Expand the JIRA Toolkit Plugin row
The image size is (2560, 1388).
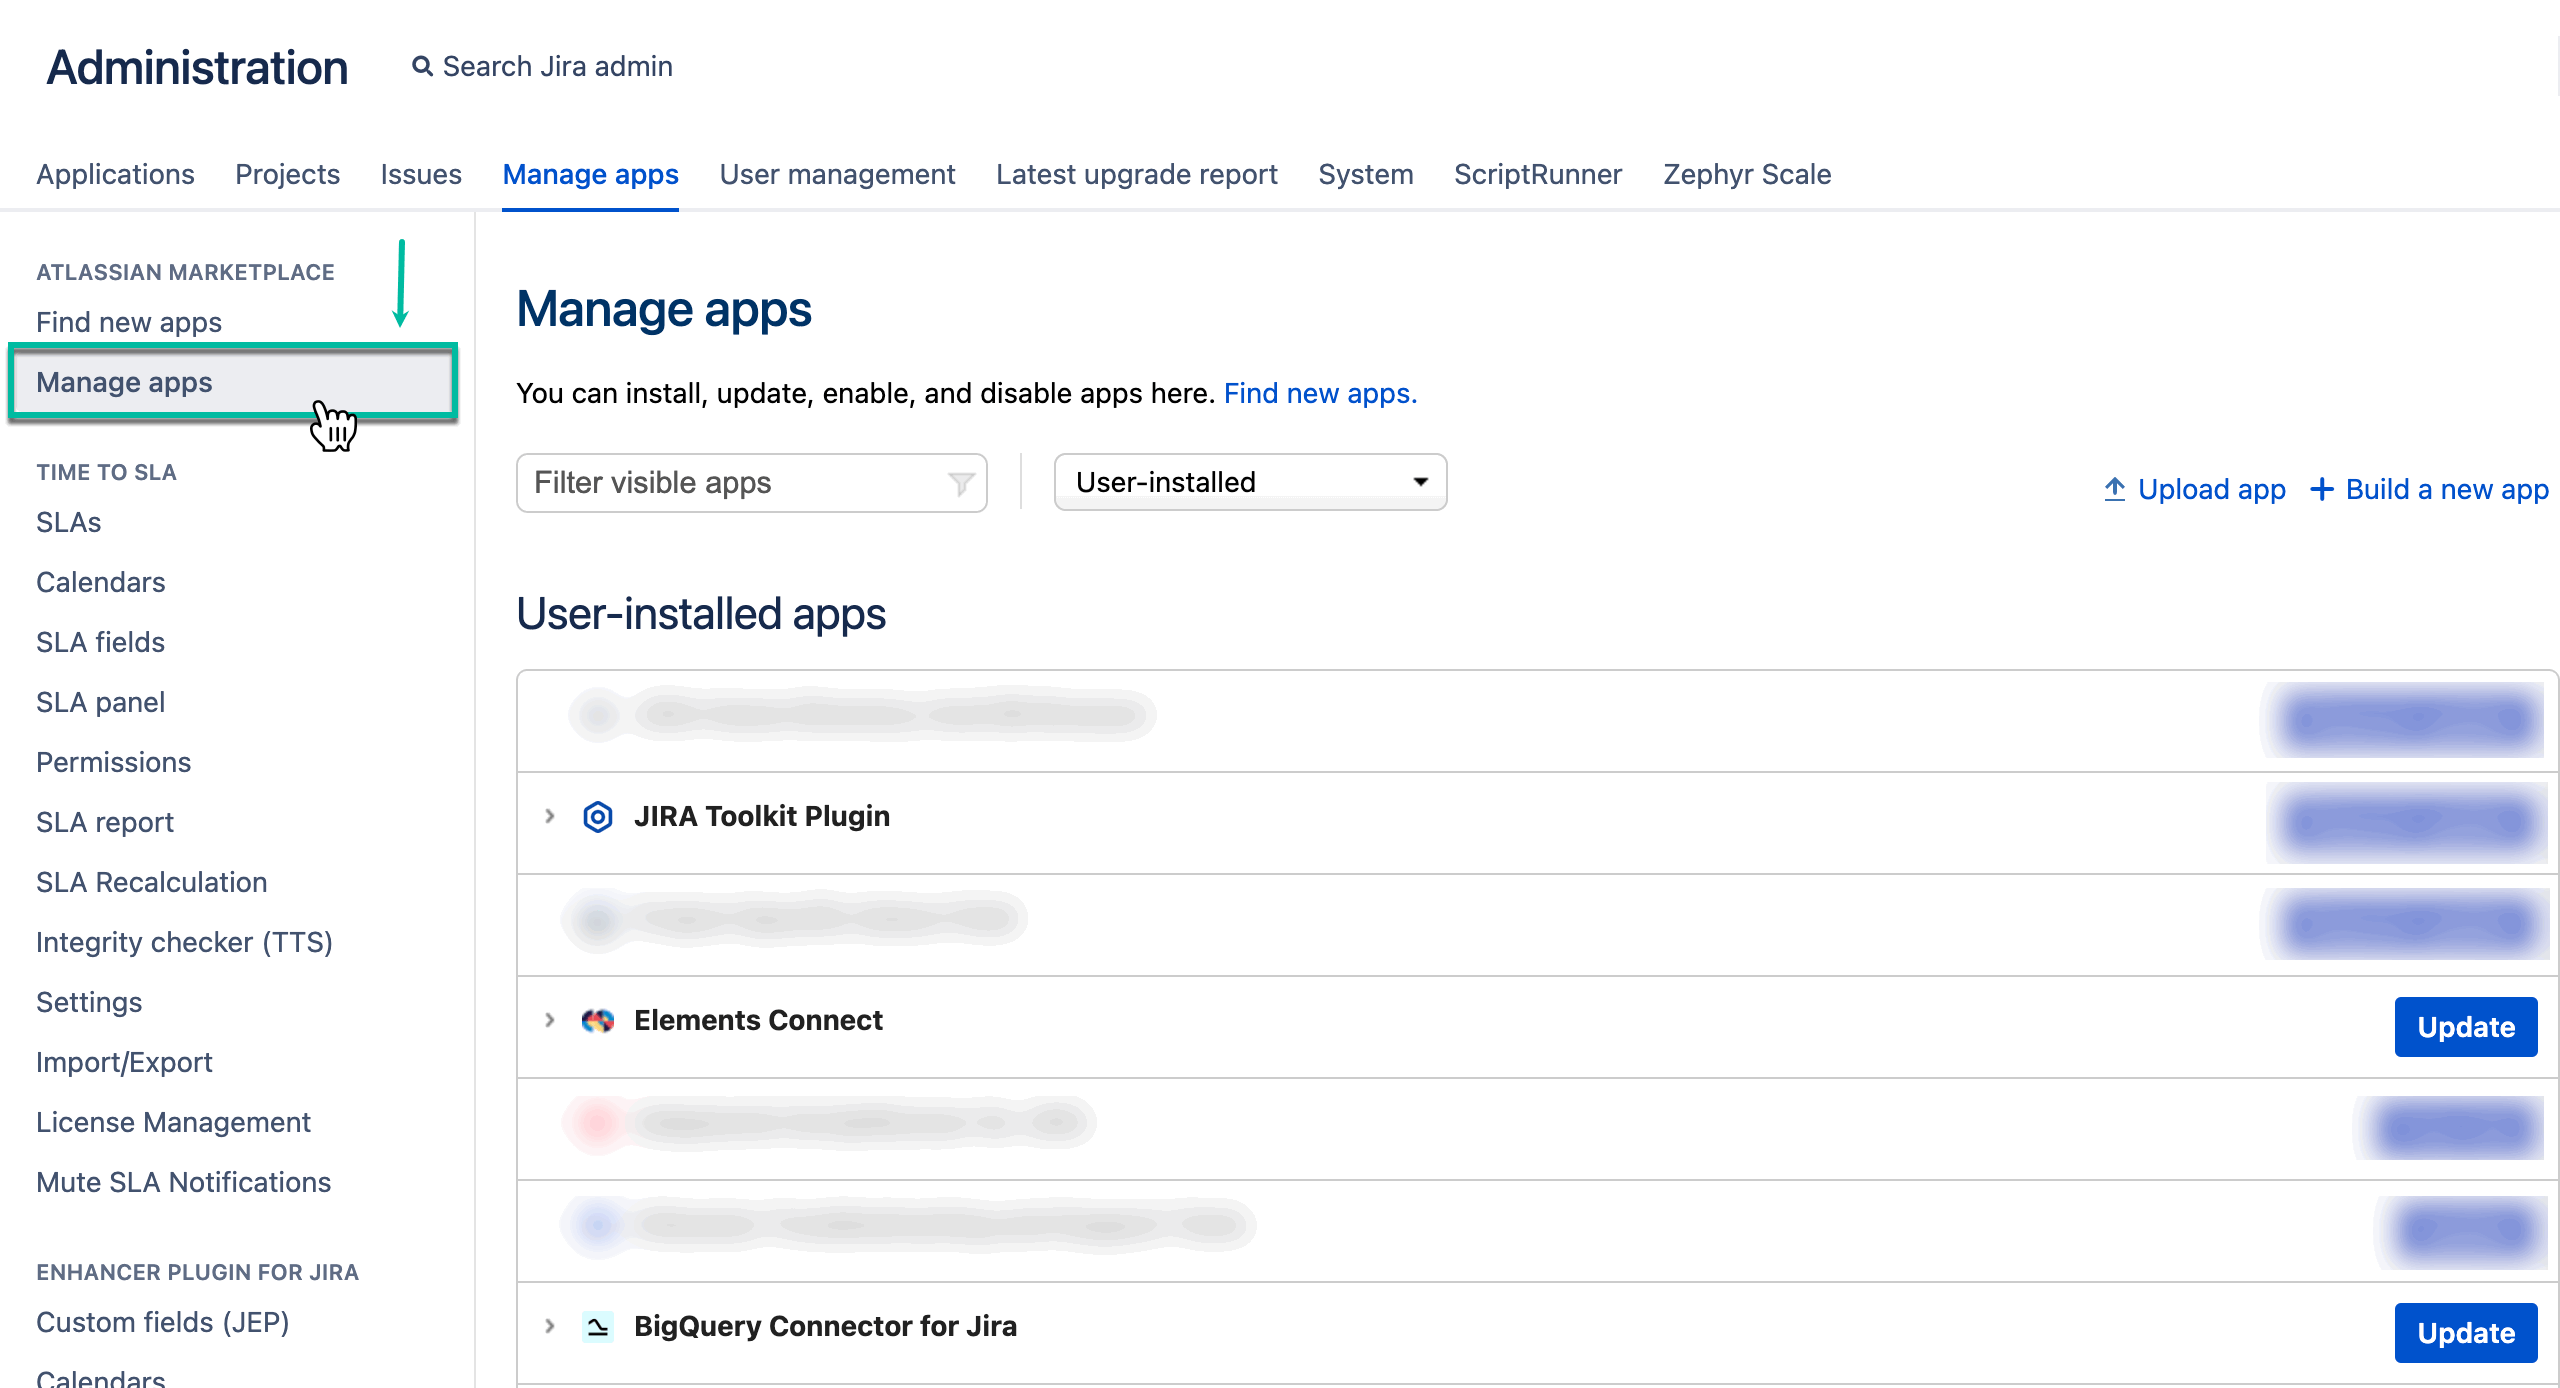(x=550, y=817)
